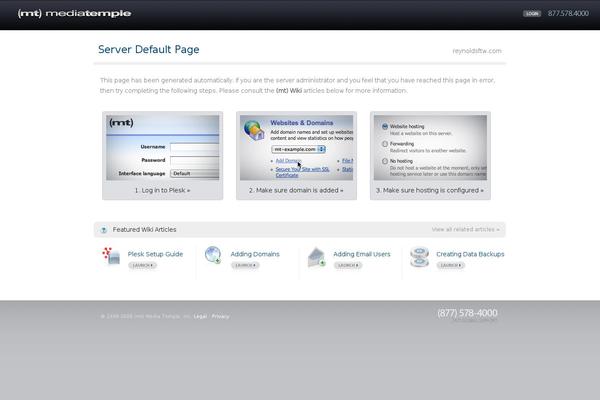The image size is (600, 400).
Task: Open the 'Log in to Plesk' screenshot
Action: point(162,147)
